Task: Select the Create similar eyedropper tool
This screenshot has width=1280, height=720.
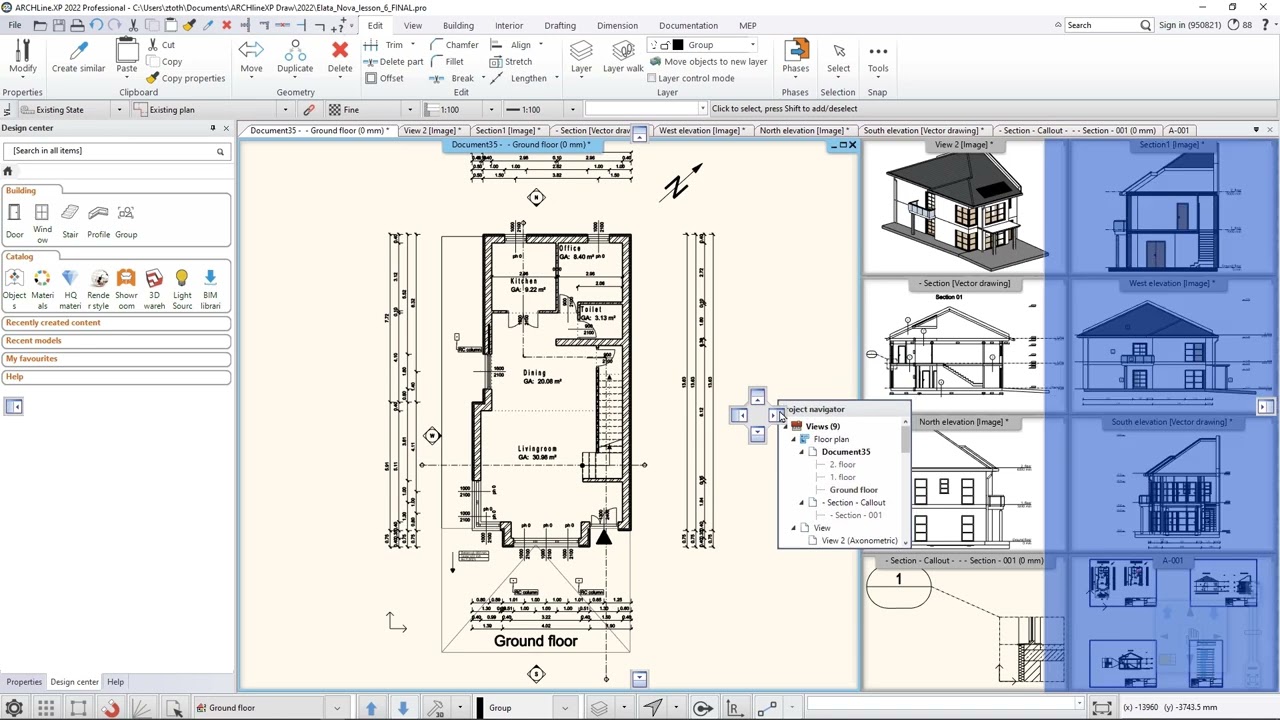Action: coord(78,57)
